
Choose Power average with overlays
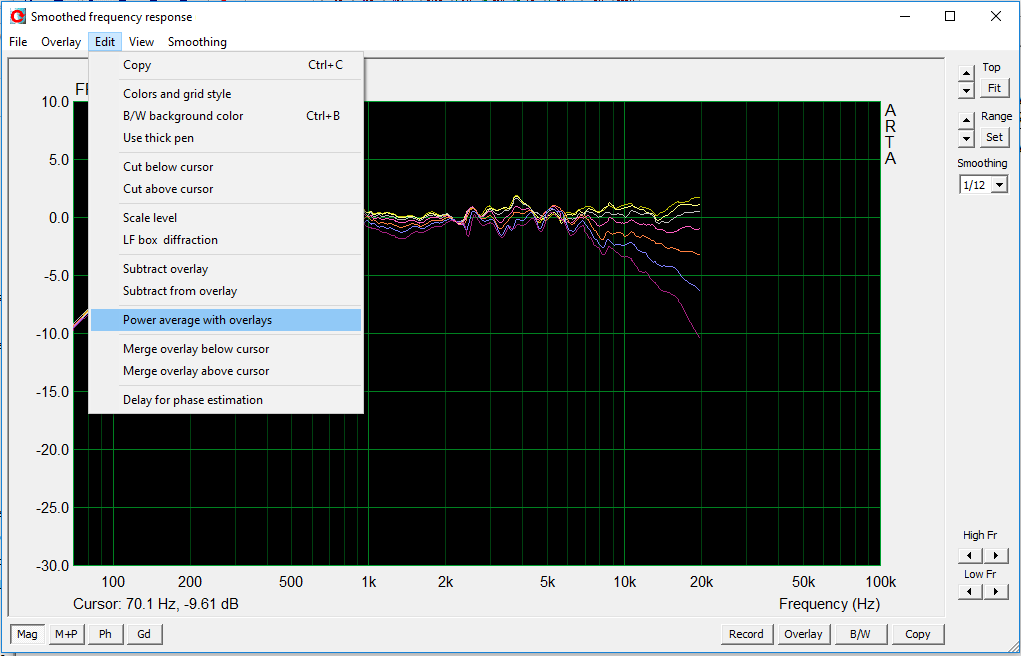tap(226, 320)
